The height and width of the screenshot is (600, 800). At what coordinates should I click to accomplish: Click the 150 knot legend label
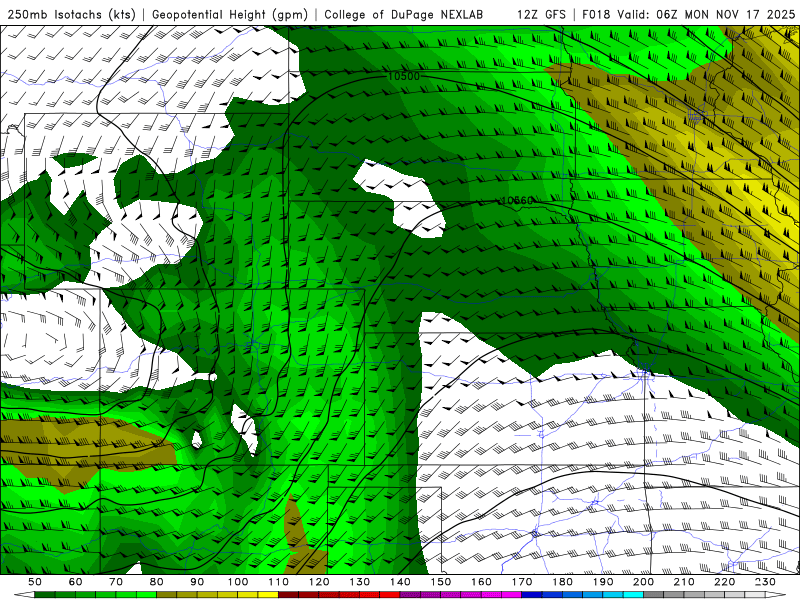(x=441, y=582)
